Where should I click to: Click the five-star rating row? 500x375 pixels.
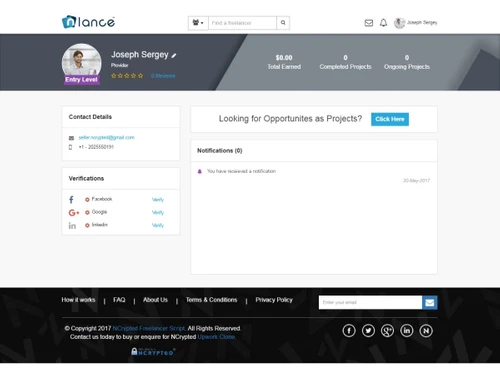pyautogui.click(x=127, y=76)
